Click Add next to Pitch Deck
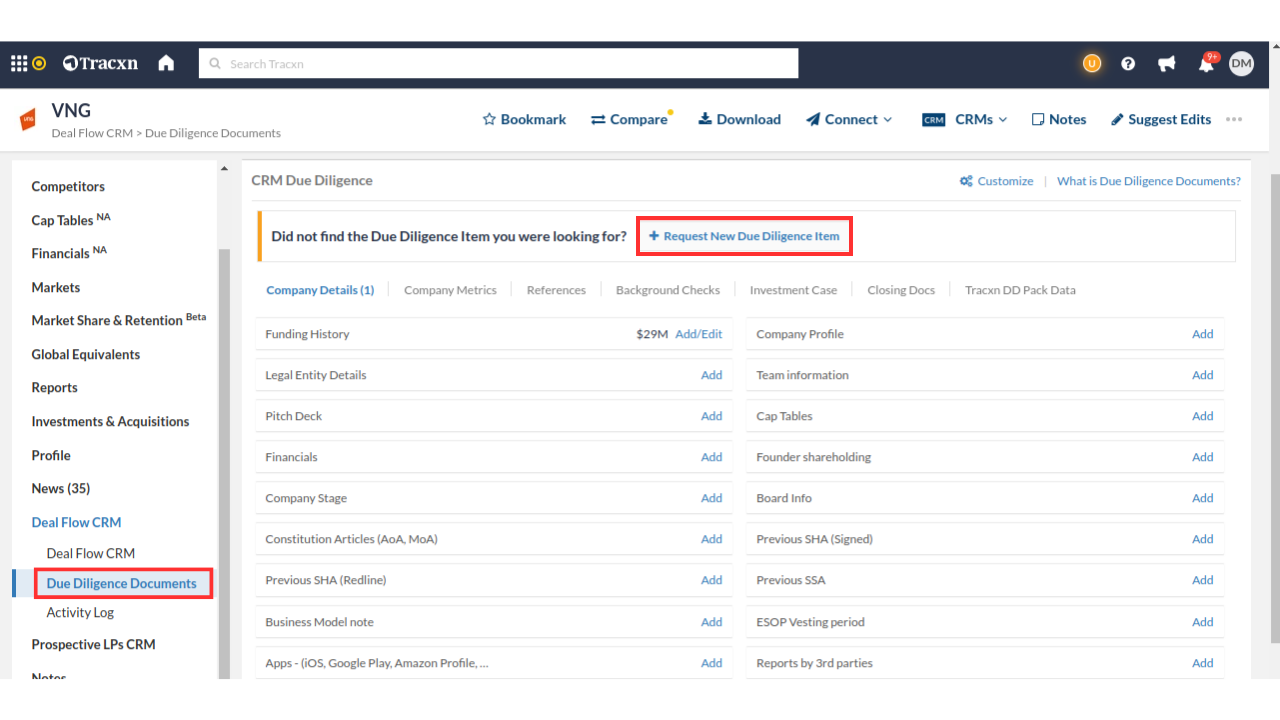The height and width of the screenshot is (720, 1280). 711,416
